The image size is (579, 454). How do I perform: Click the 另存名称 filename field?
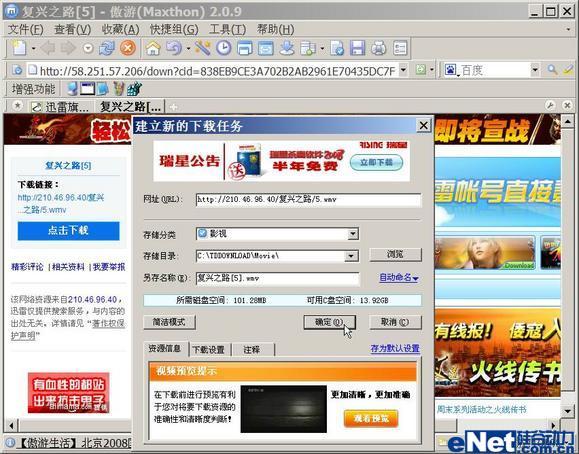(277, 278)
